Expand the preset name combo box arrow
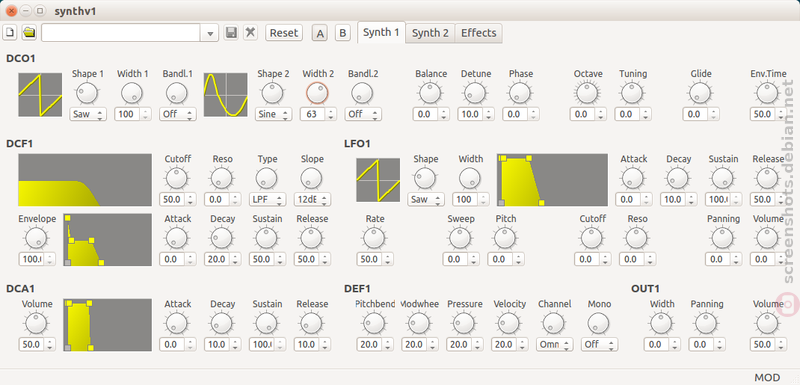The image size is (800, 385). [210, 33]
